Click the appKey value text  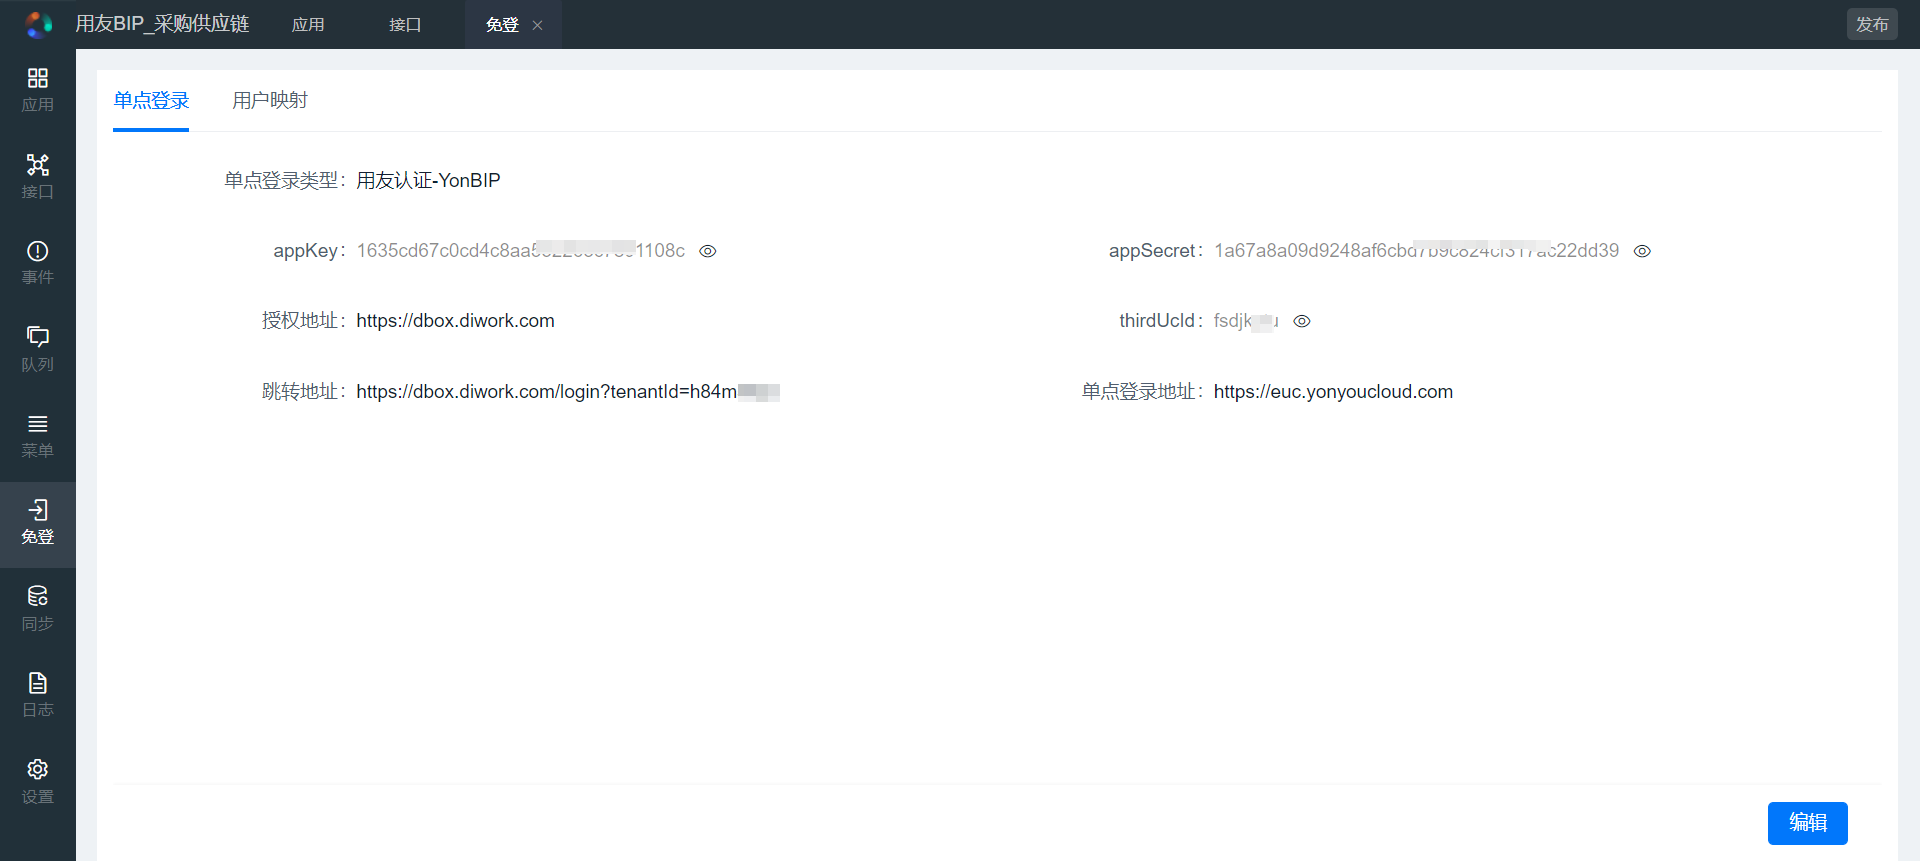[x=521, y=251]
